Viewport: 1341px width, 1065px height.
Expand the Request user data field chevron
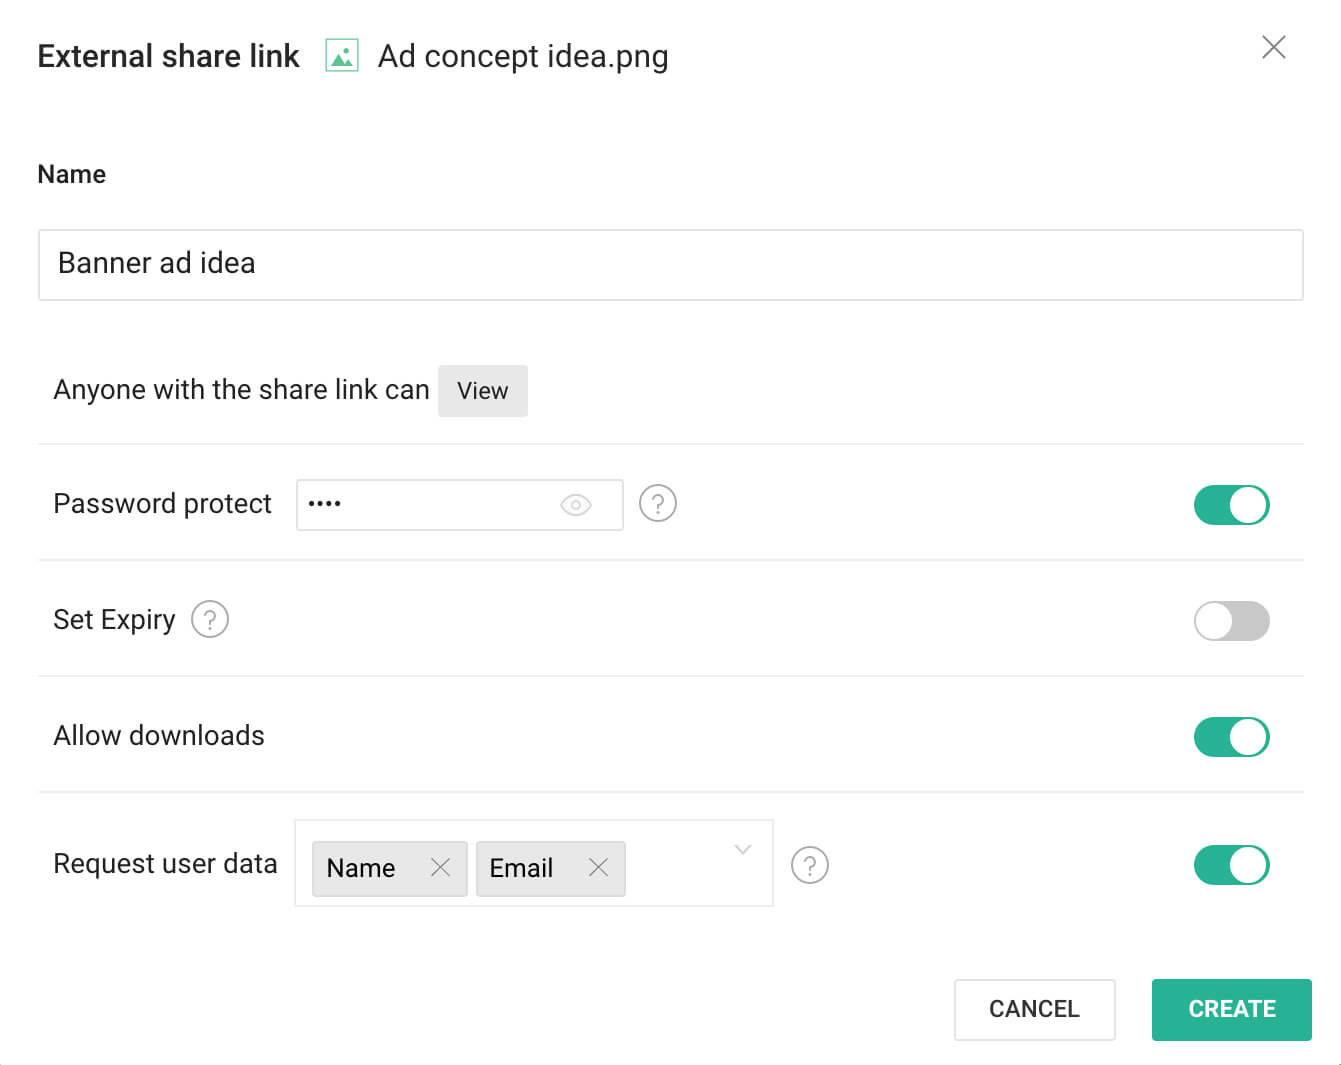point(743,850)
